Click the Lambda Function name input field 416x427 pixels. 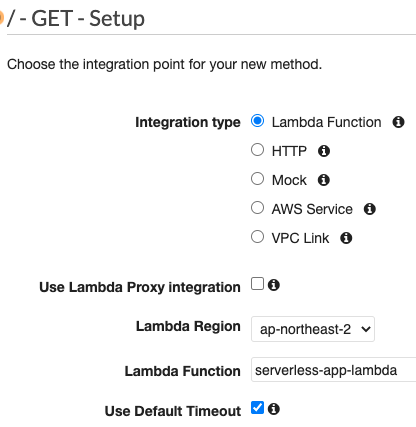[333, 370]
